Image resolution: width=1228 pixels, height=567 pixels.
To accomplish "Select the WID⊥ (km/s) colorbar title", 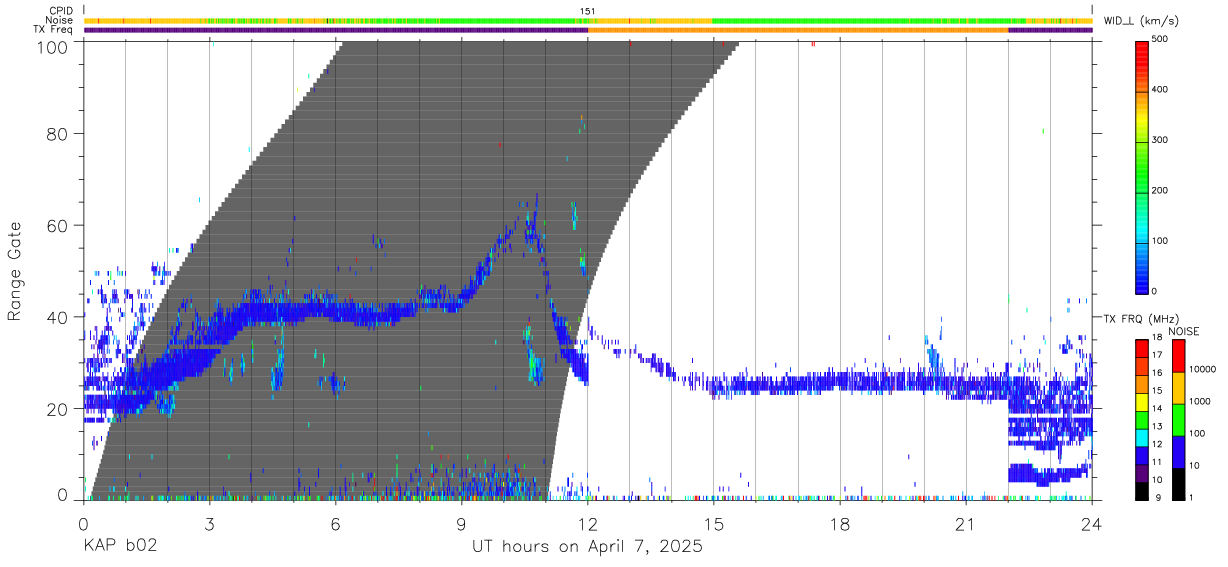I will coord(1142,20).
